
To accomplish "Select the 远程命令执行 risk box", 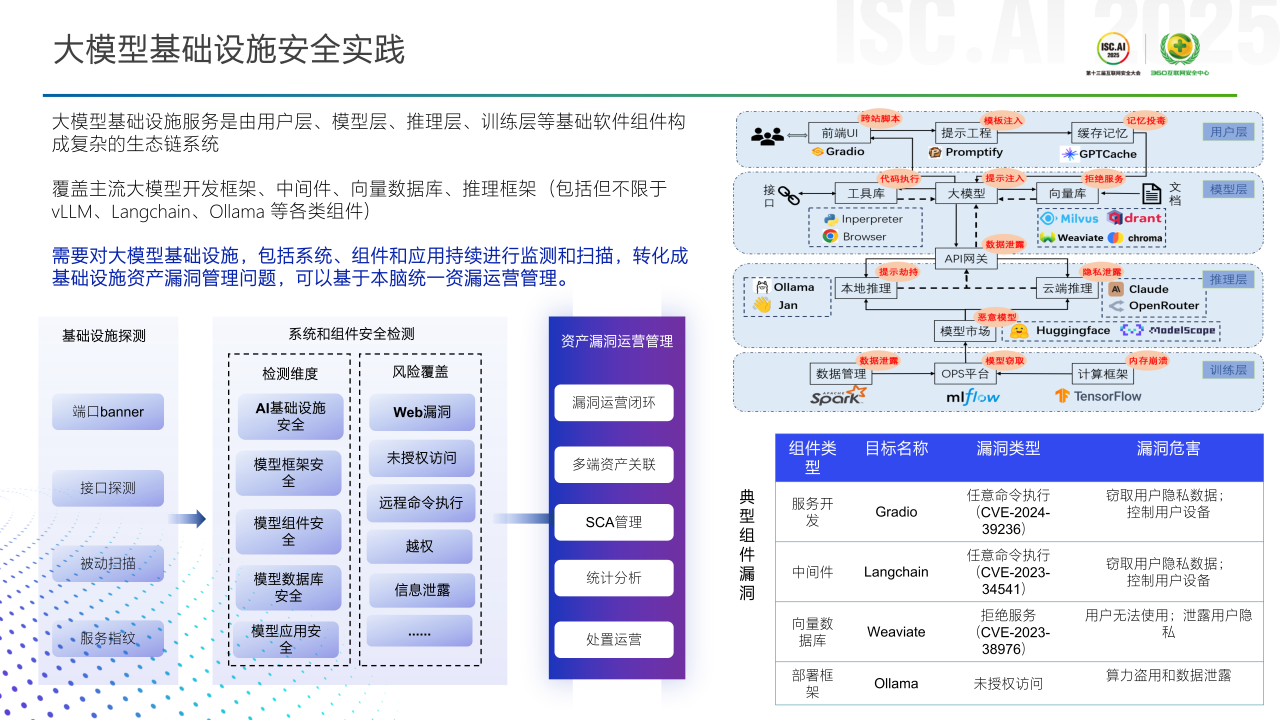I will [421, 502].
